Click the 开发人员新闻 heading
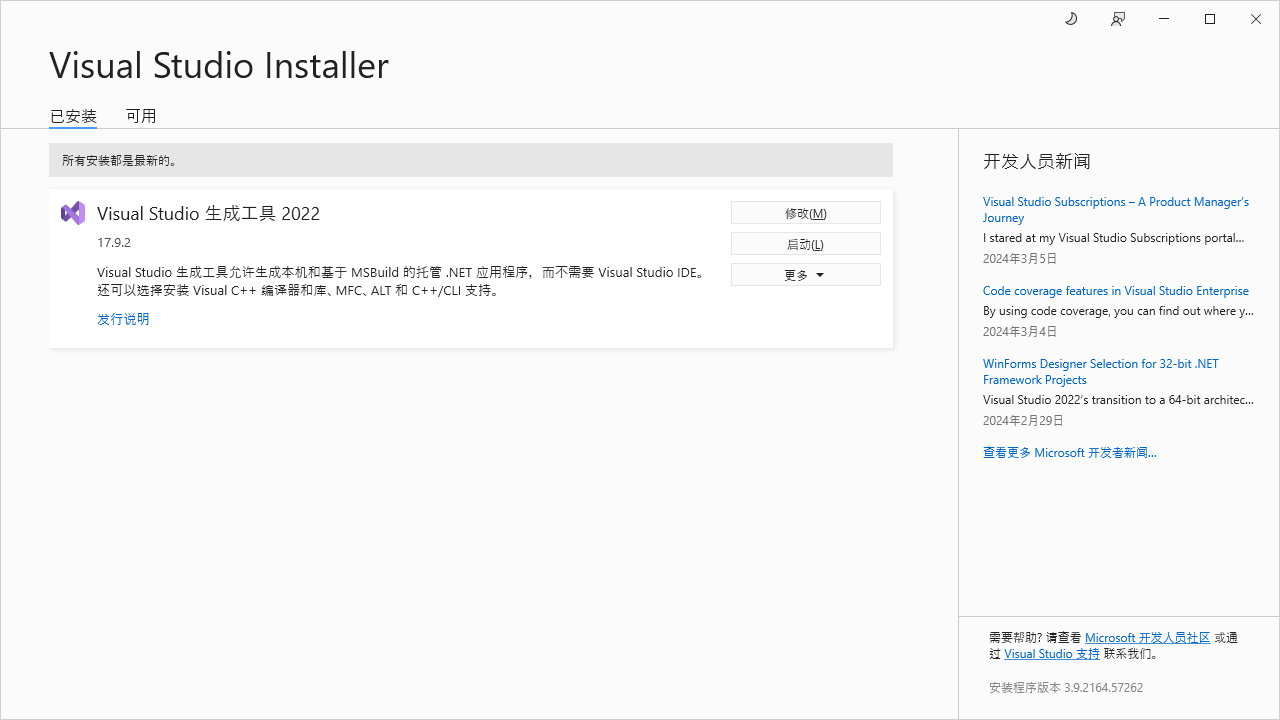This screenshot has width=1280, height=720. (1037, 161)
